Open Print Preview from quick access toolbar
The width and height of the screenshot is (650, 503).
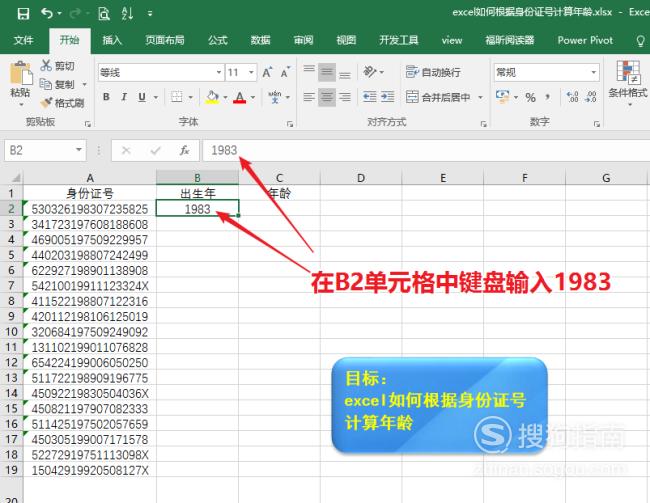click(104, 14)
